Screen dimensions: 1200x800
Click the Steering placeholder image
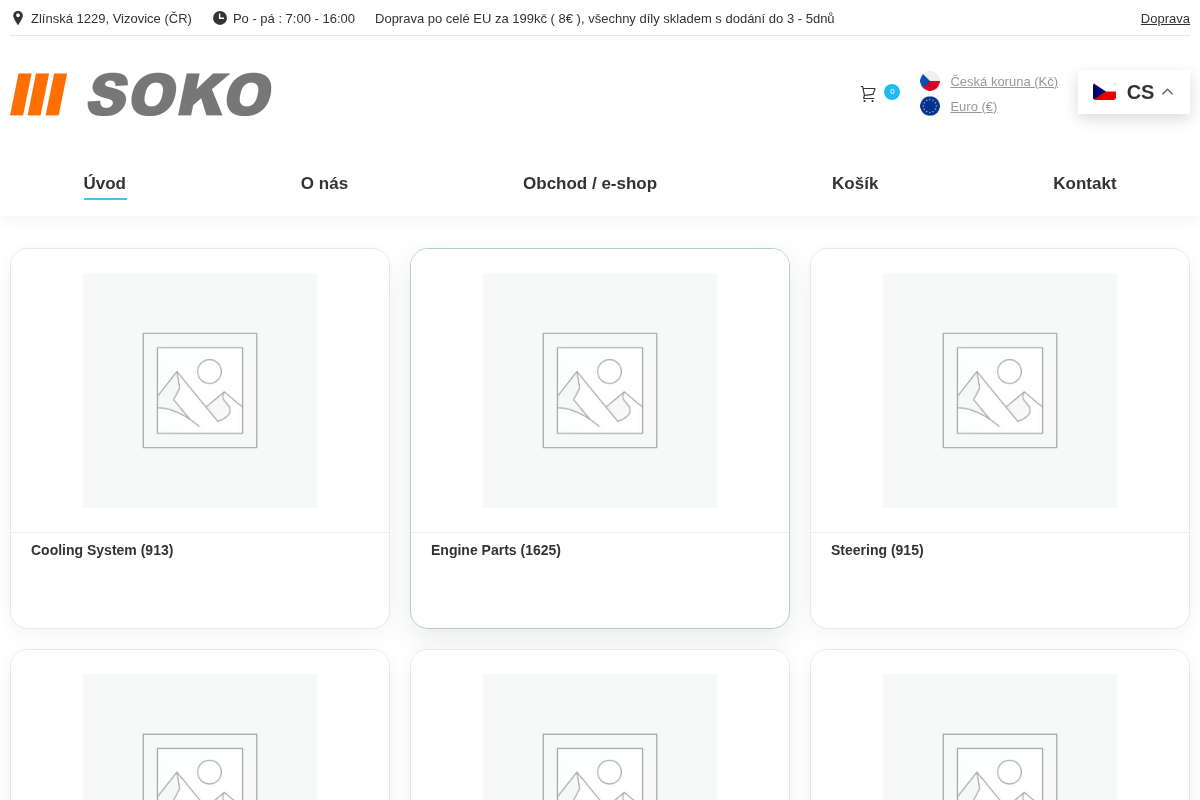[1000, 390]
